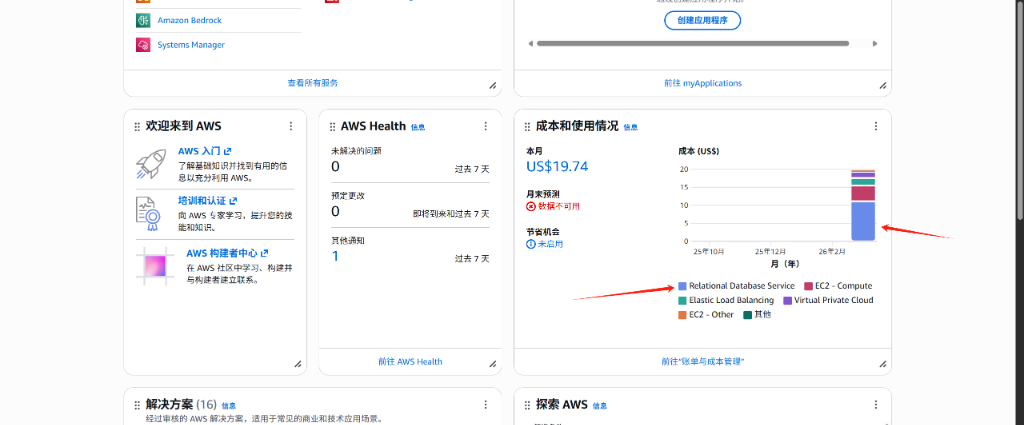Click EC2 - Other legend entry
The image size is (1024, 425).
707,315
